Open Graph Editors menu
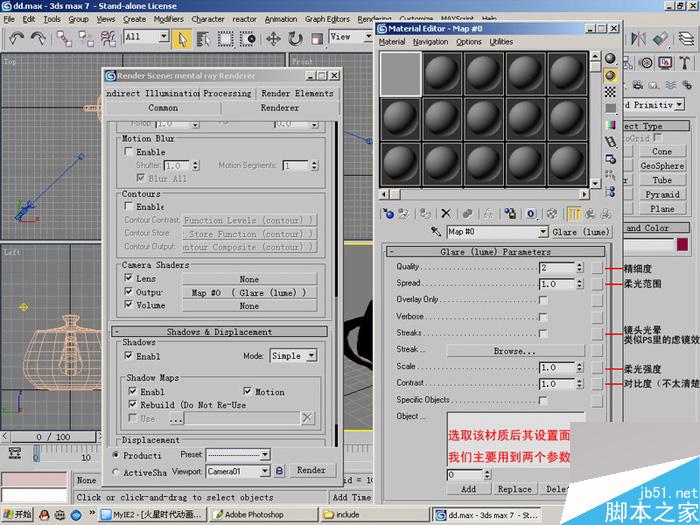Image resolution: width=700 pixels, height=525 pixels. [327, 19]
